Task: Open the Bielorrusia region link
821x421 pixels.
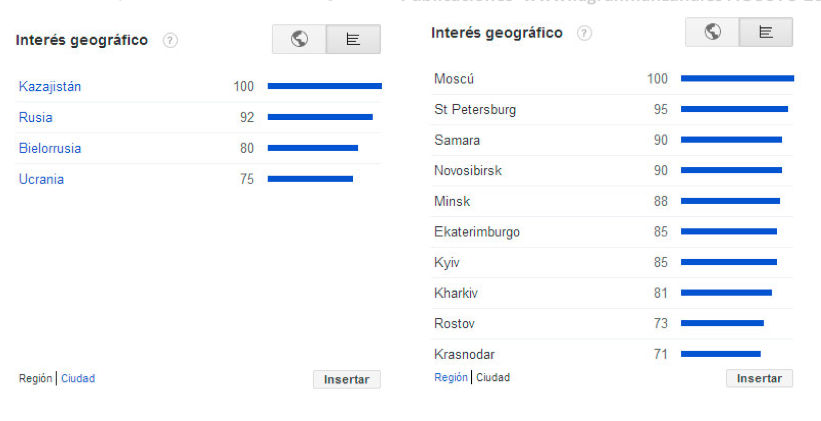Action: click(50, 149)
